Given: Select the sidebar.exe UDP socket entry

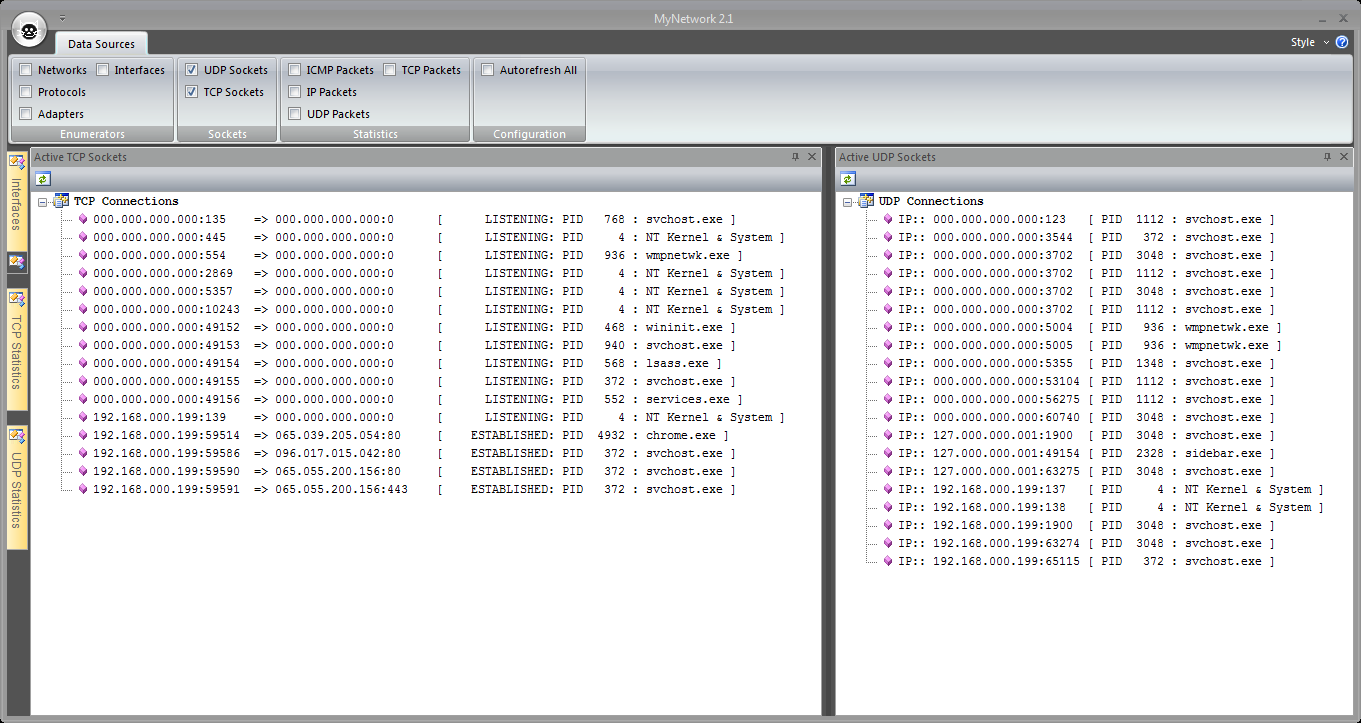Looking at the screenshot, I should [x=1080, y=454].
